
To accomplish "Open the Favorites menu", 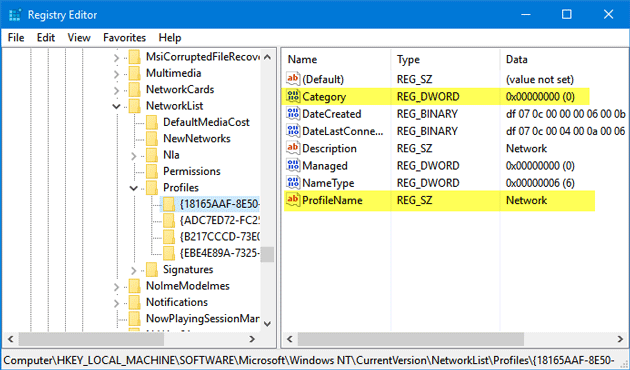I will click(124, 38).
